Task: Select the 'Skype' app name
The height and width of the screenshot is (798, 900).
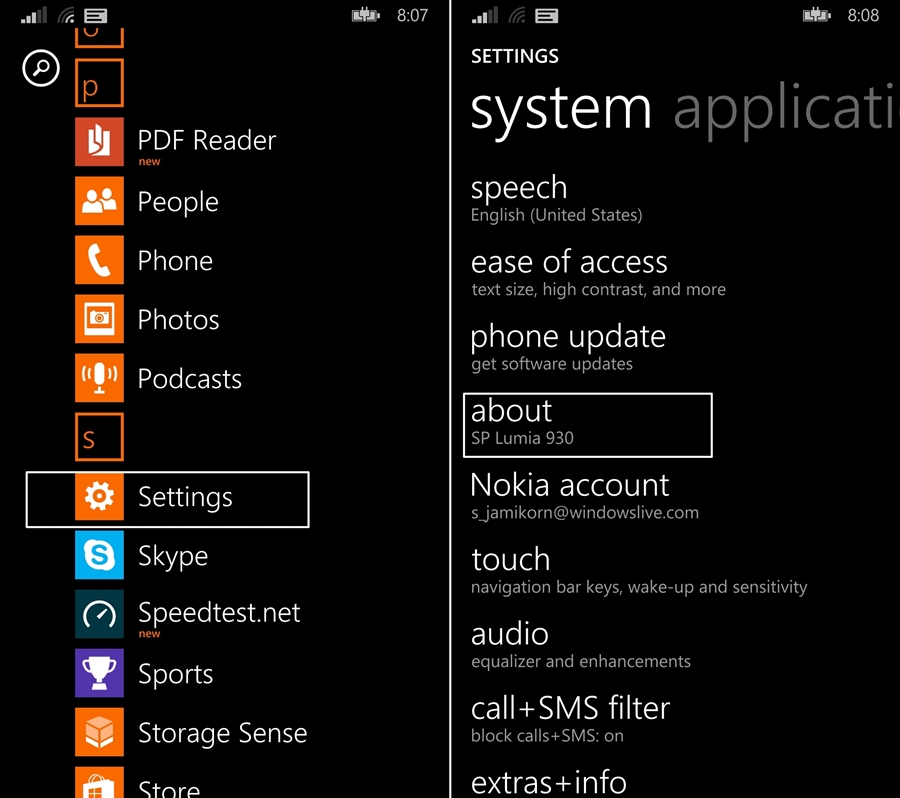Action: 173,557
